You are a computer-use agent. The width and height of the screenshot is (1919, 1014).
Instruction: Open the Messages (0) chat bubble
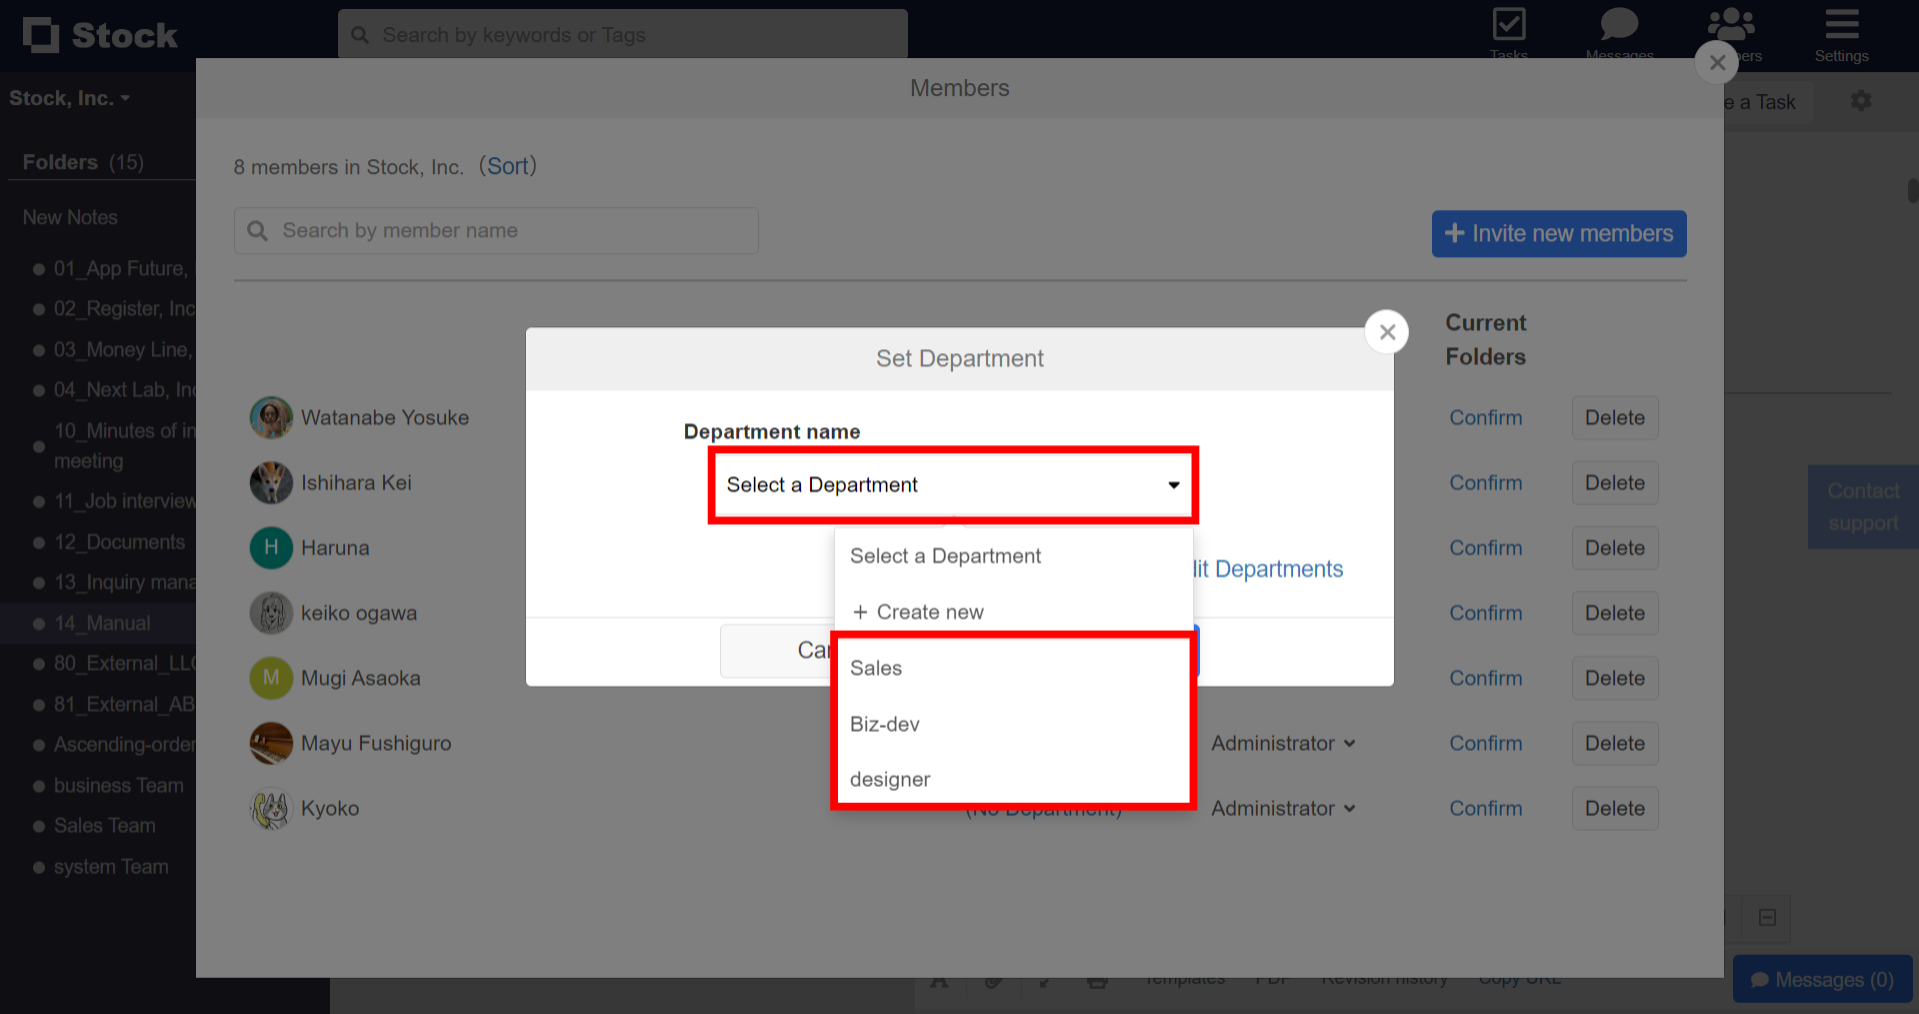[x=1821, y=979]
